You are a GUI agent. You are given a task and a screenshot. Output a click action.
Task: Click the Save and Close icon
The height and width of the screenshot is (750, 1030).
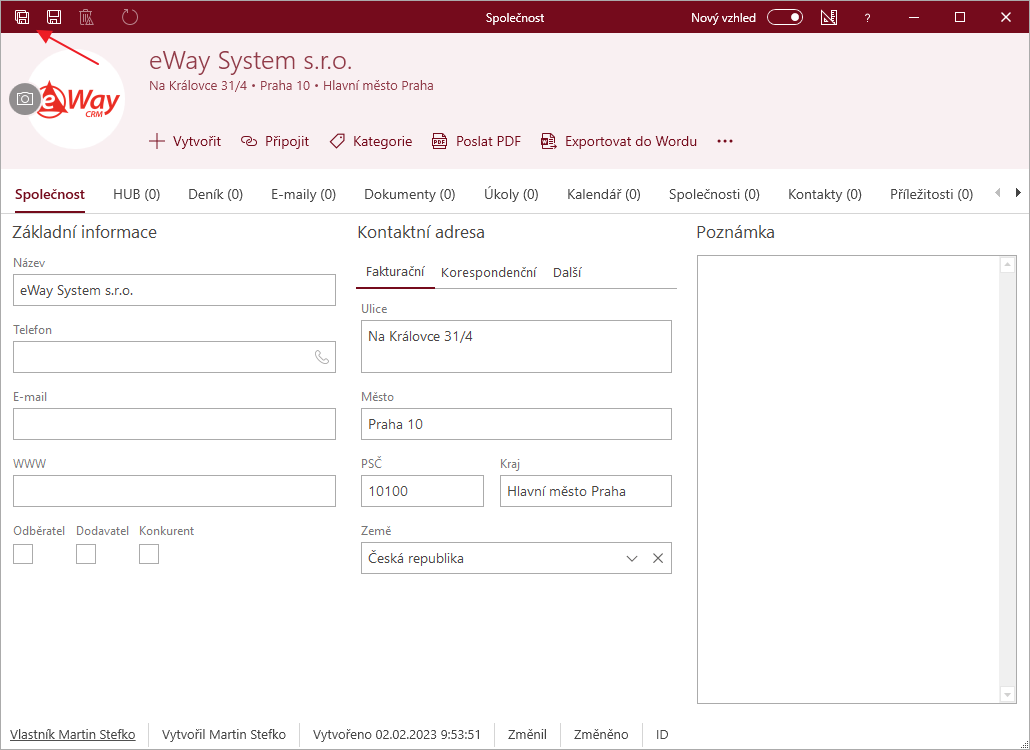22,18
